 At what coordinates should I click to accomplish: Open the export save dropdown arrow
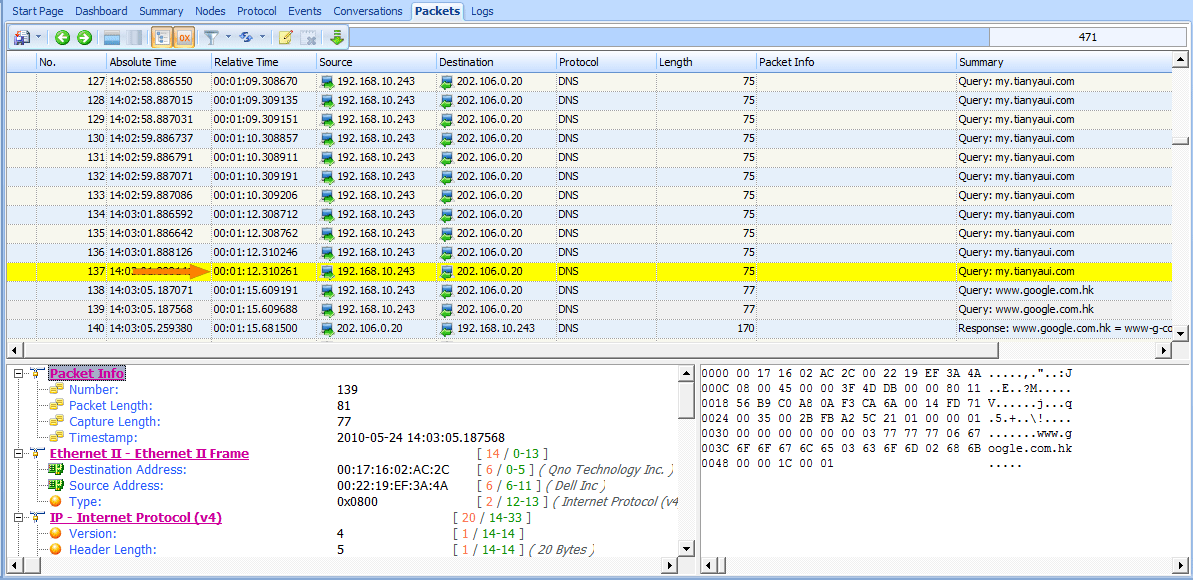tap(38, 37)
